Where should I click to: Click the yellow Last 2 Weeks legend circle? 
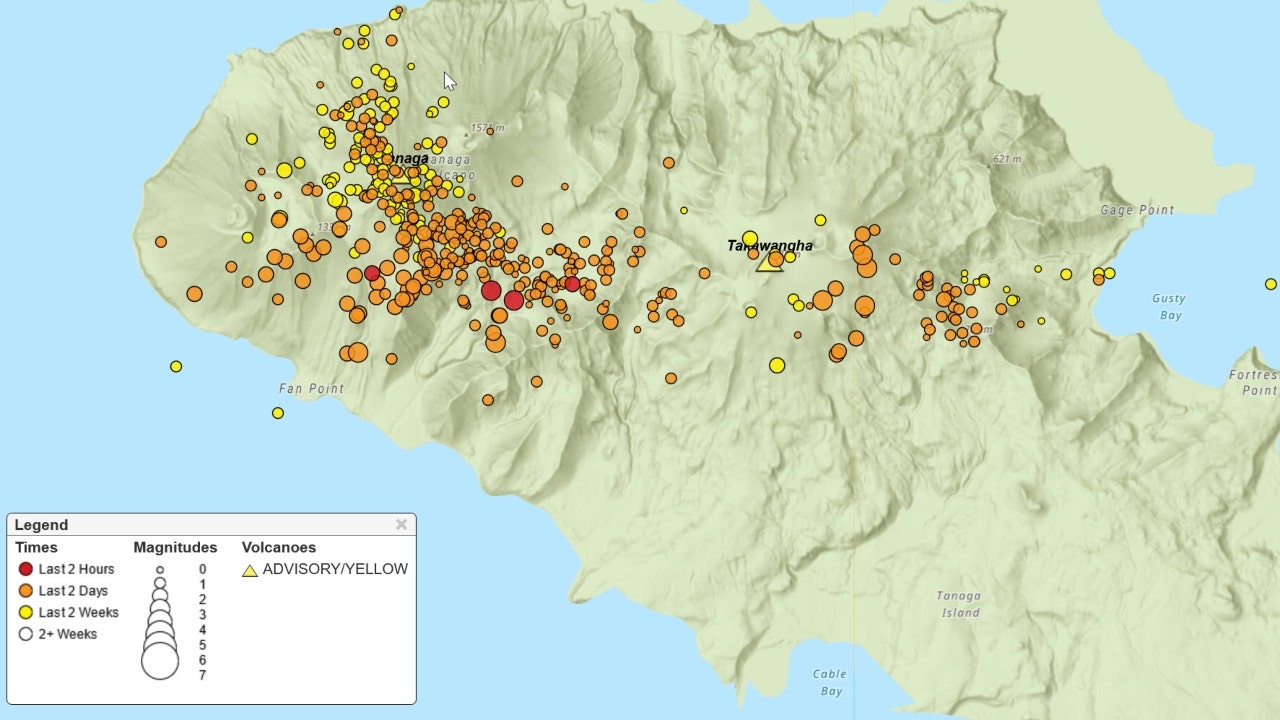pos(26,612)
